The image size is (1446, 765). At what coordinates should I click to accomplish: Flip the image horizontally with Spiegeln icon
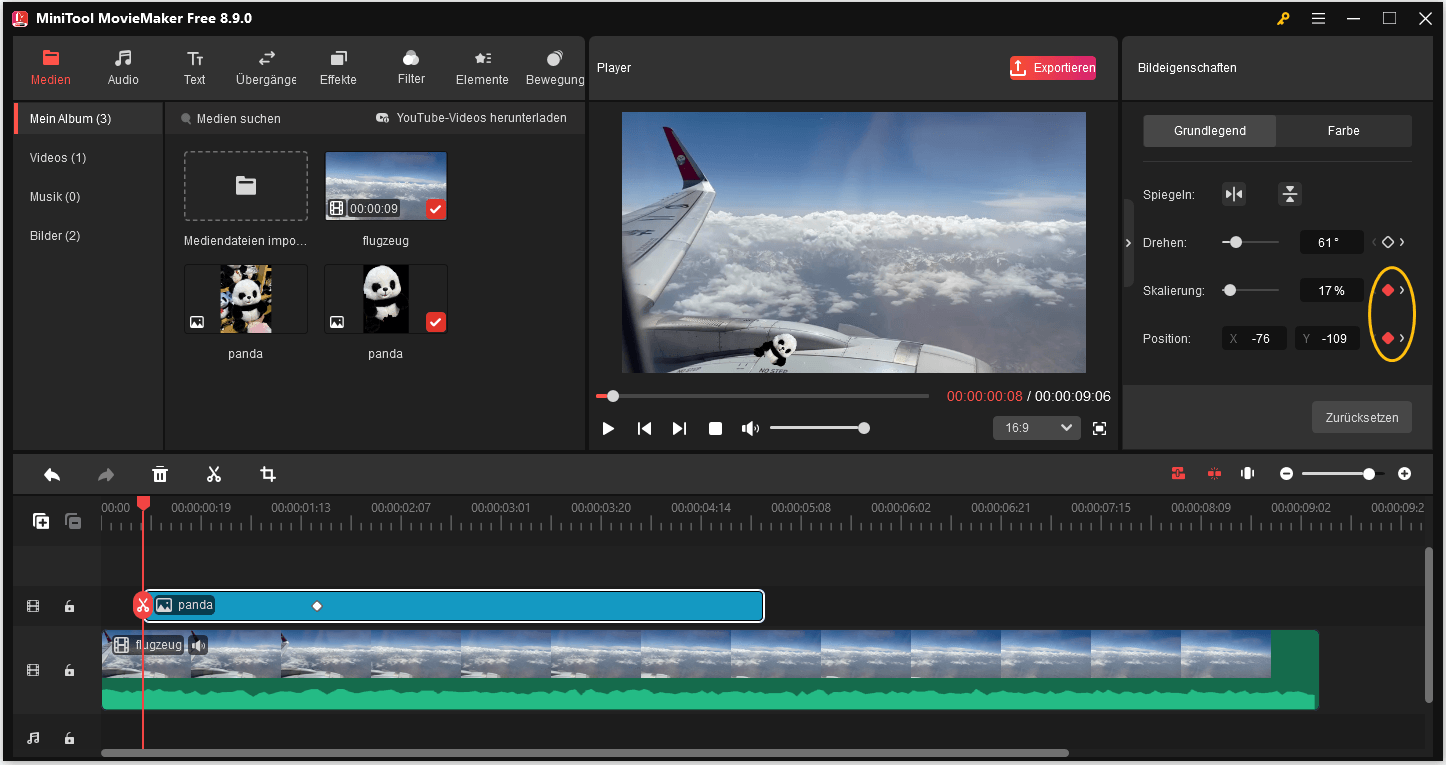tap(1234, 194)
